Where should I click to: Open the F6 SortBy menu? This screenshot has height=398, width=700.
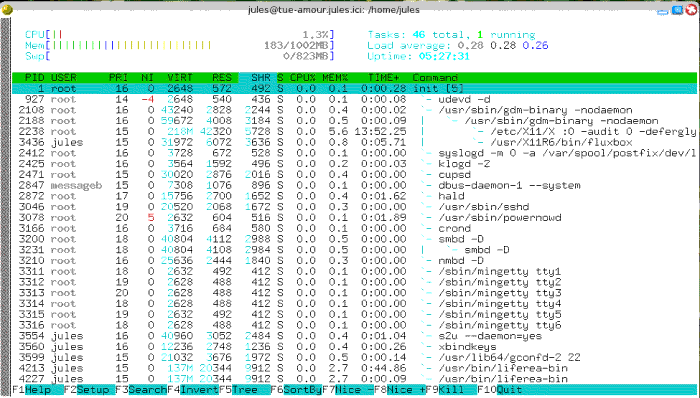pos(296,390)
